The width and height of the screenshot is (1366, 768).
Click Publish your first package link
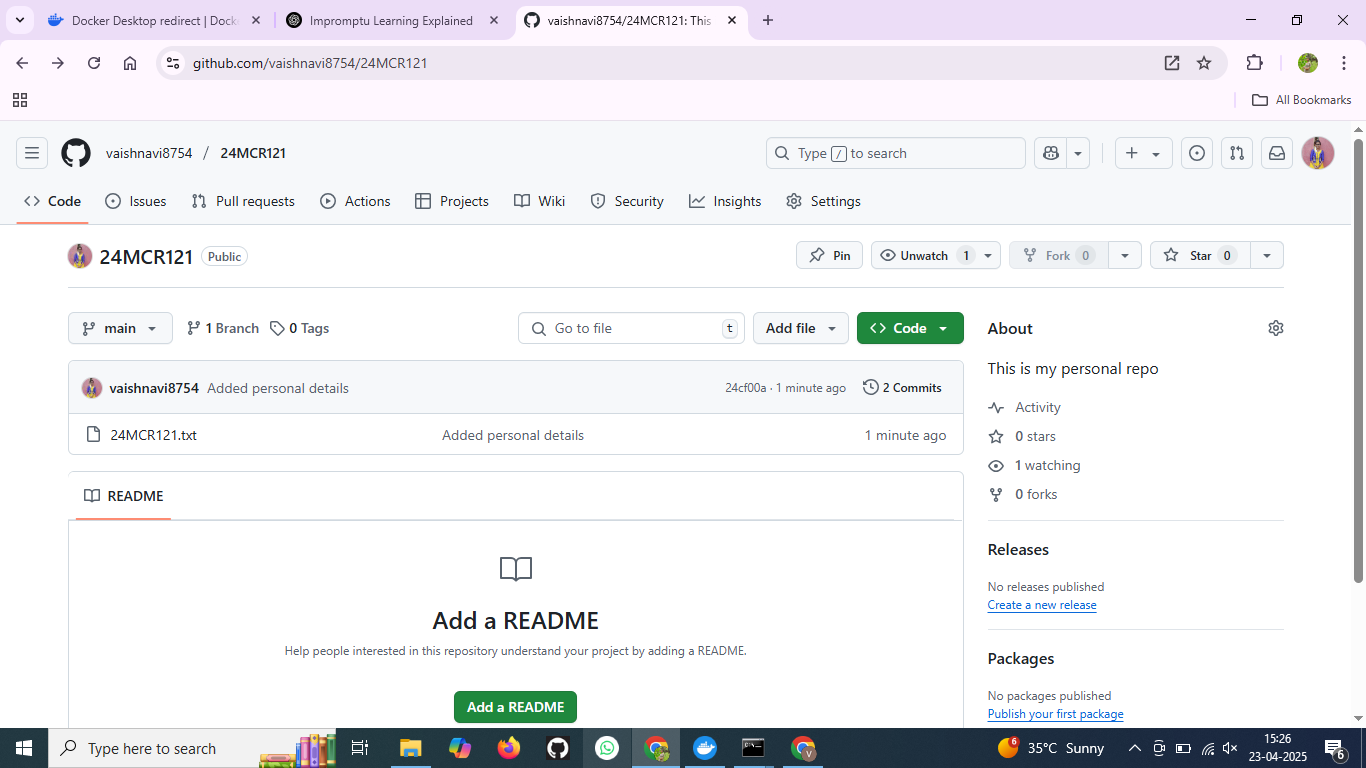tap(1055, 714)
